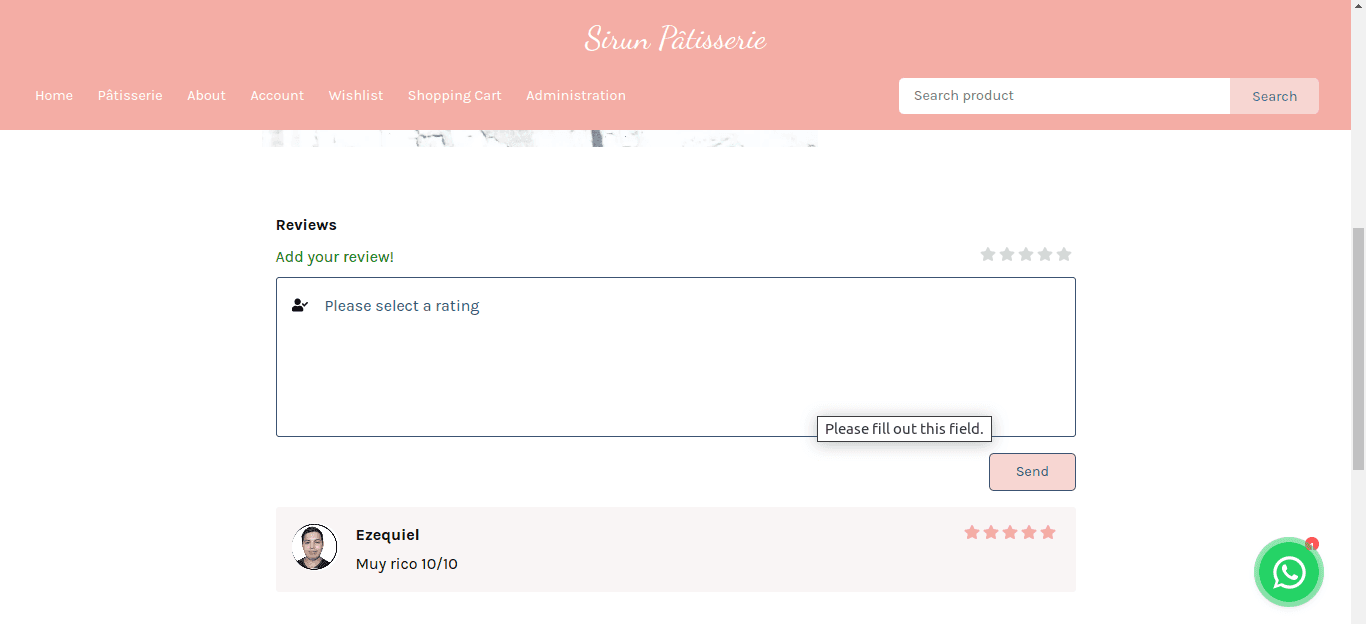Focus the Search product field
Image resolution: width=1366 pixels, height=624 pixels.
point(1064,96)
